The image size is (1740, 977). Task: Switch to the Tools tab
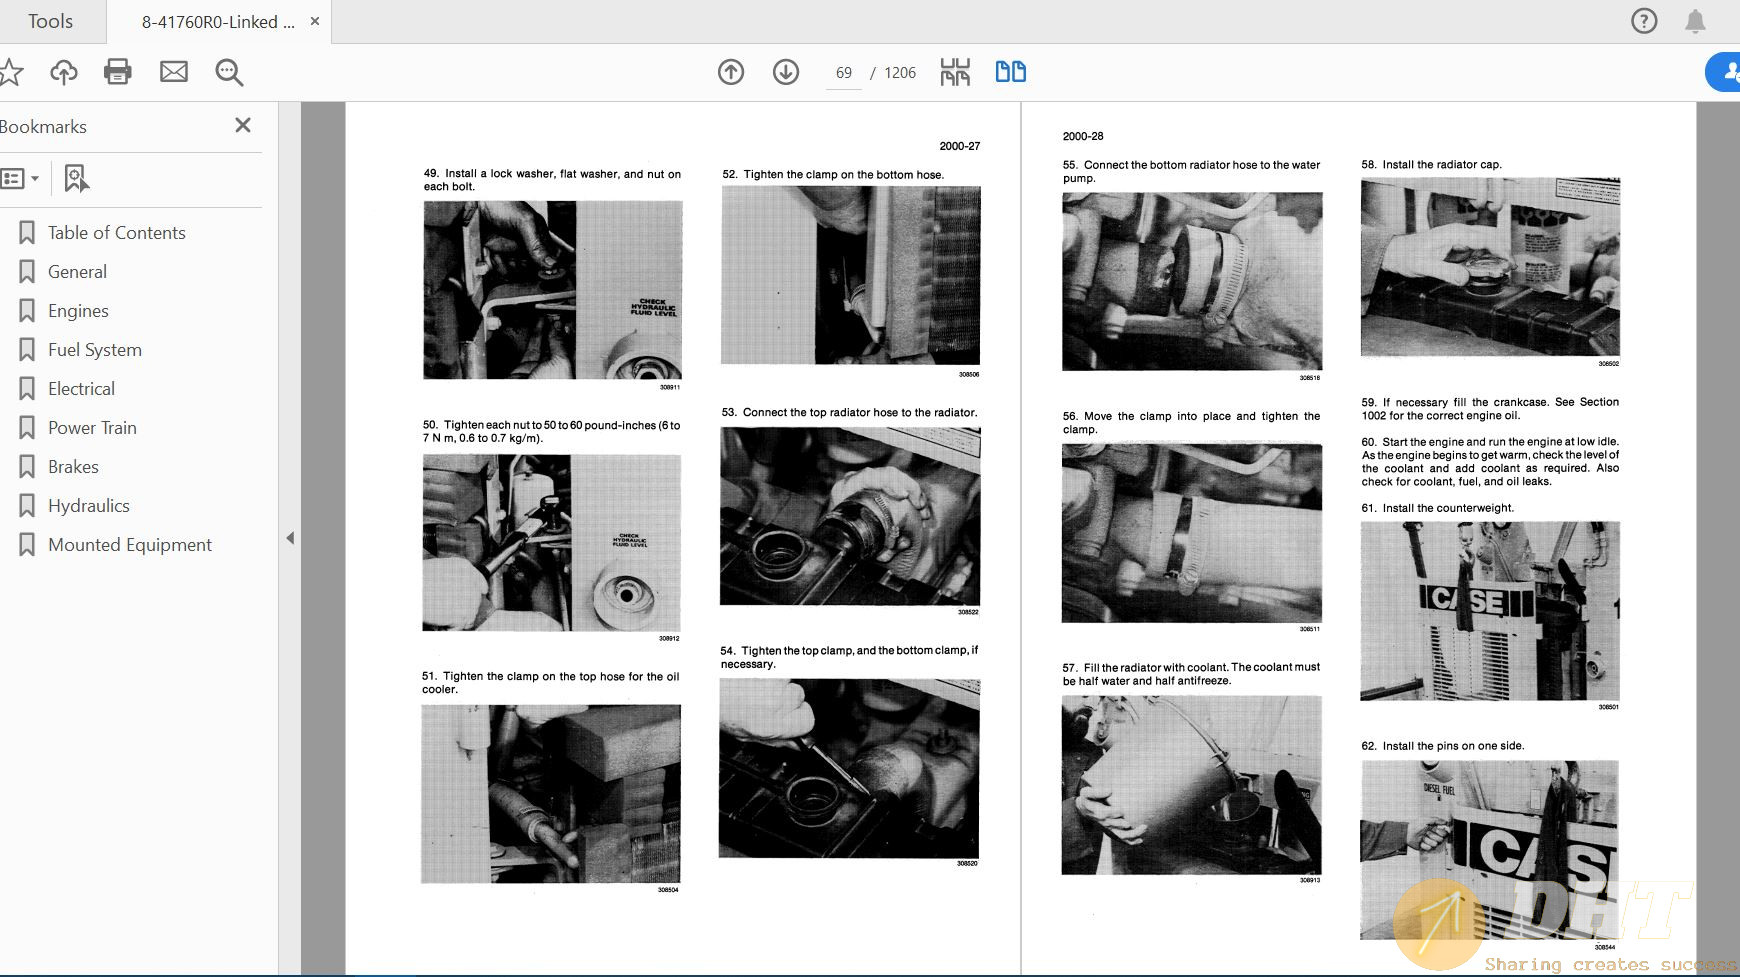pos(50,21)
